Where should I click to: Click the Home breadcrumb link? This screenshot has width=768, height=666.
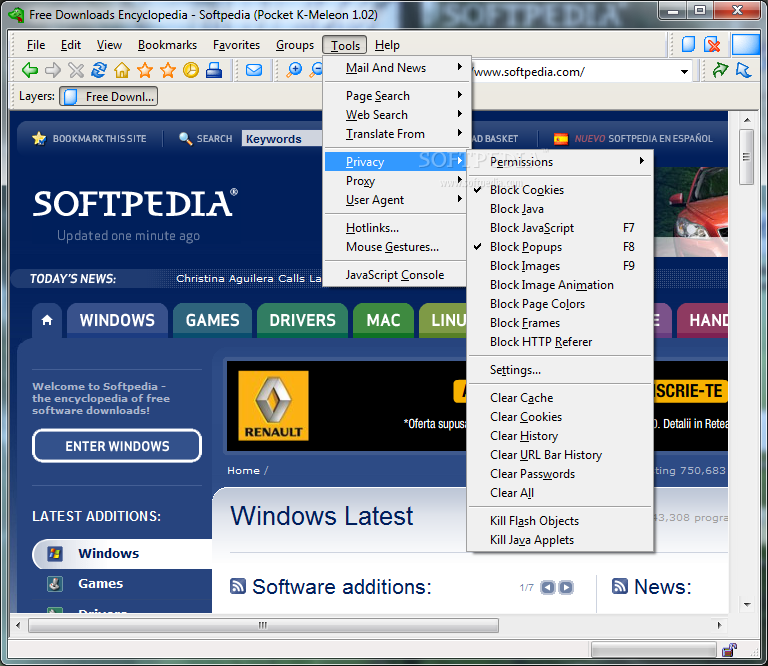[x=243, y=470]
